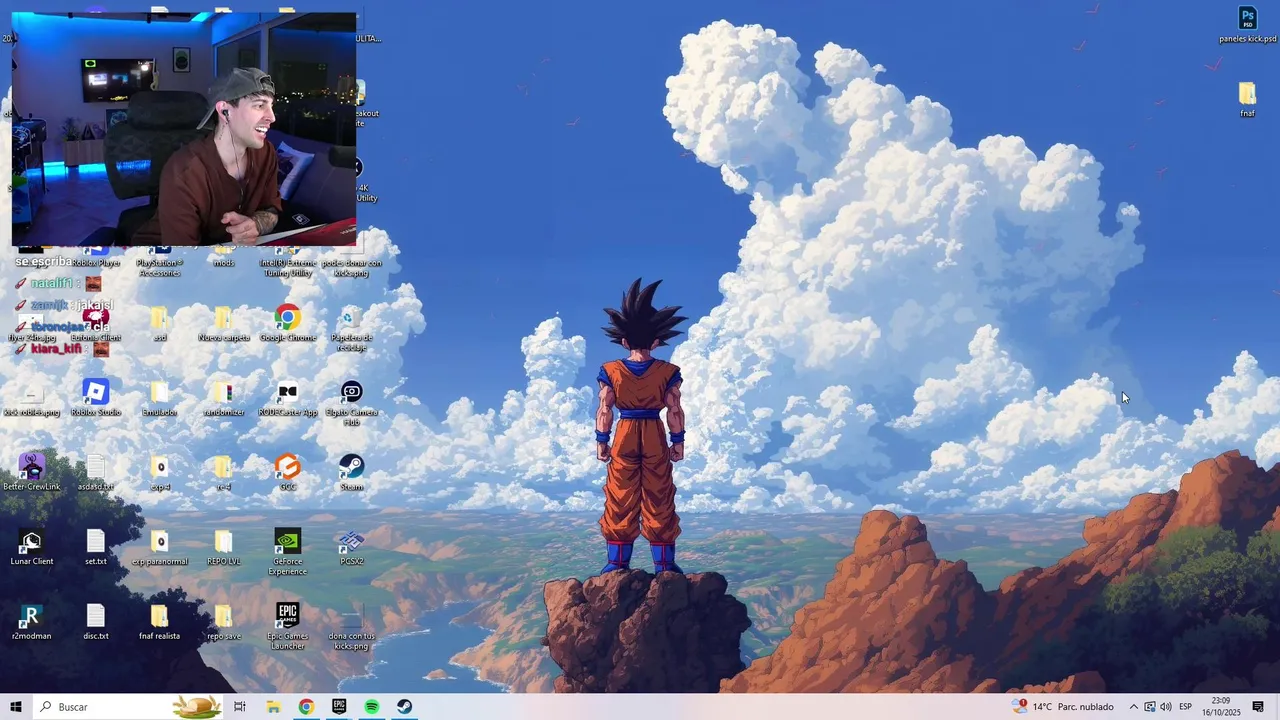Select the Nueva carpeta folder
1280x720 pixels.
pyautogui.click(x=224, y=324)
